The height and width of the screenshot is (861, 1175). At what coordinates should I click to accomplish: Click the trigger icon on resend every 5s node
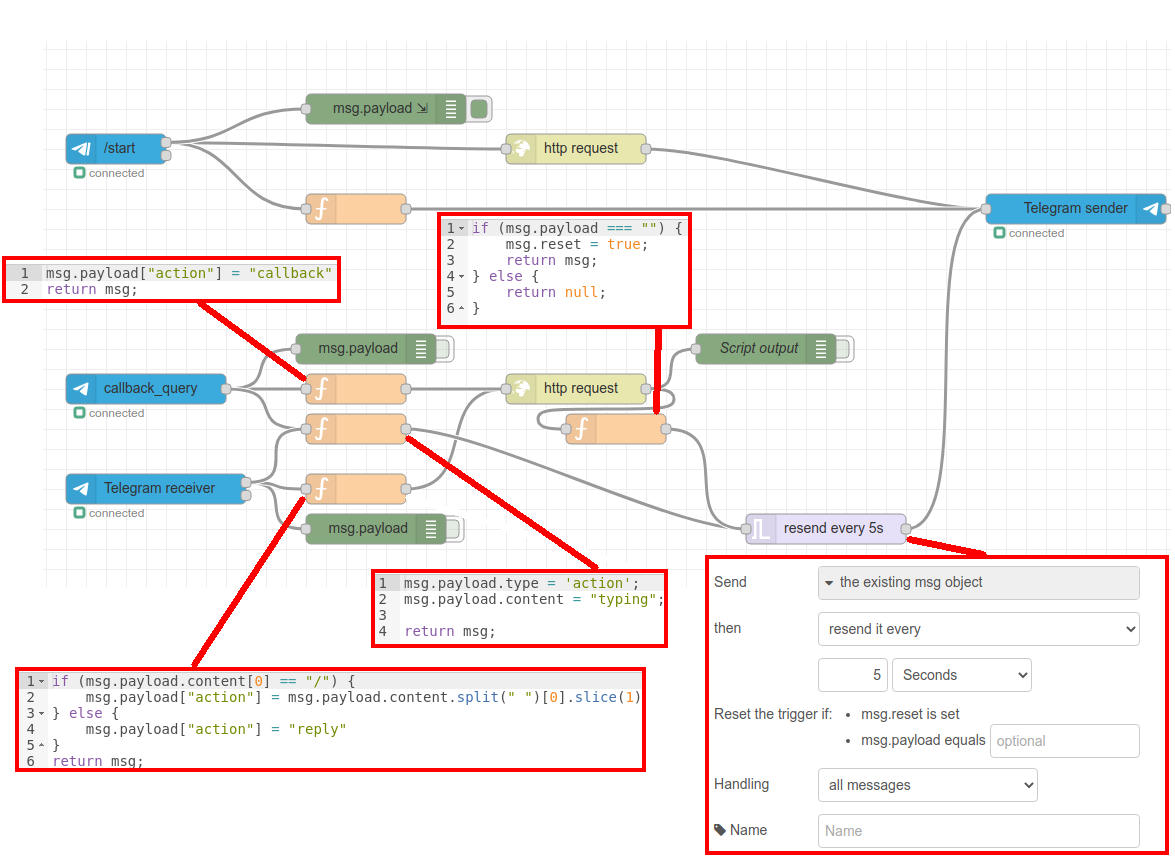pyautogui.click(x=762, y=528)
